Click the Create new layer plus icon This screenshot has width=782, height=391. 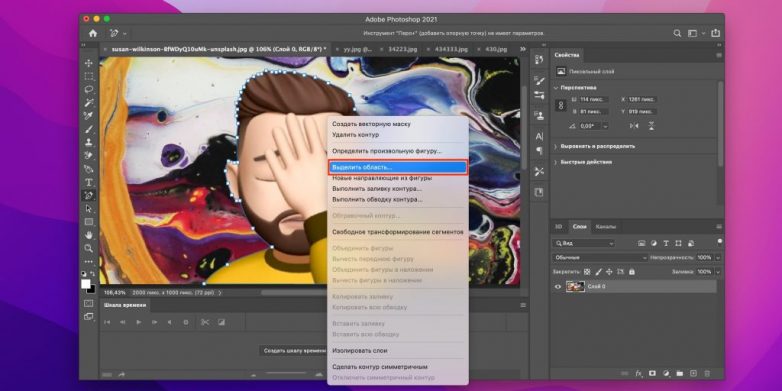693,373
